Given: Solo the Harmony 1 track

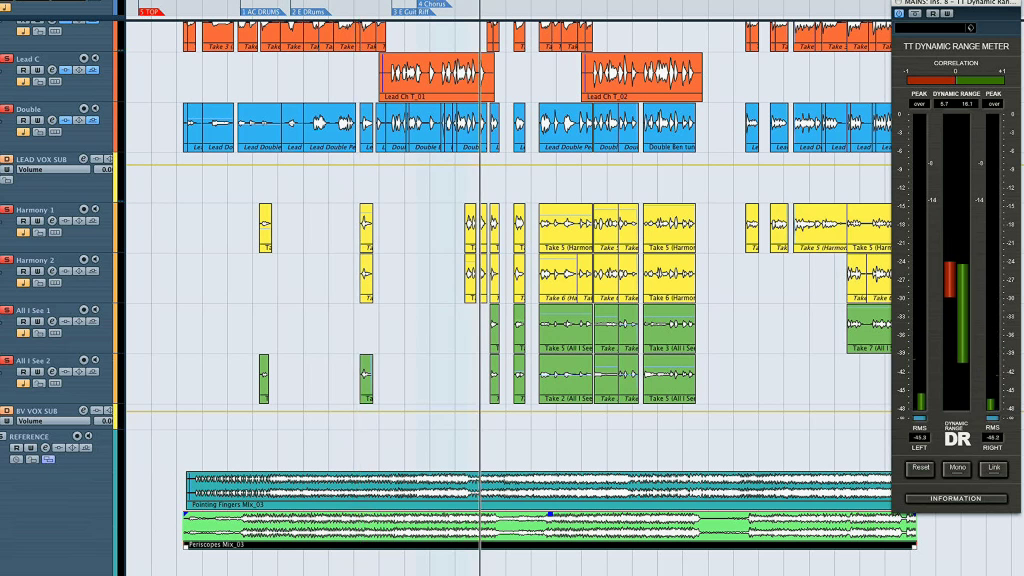Looking at the screenshot, I should (7, 209).
